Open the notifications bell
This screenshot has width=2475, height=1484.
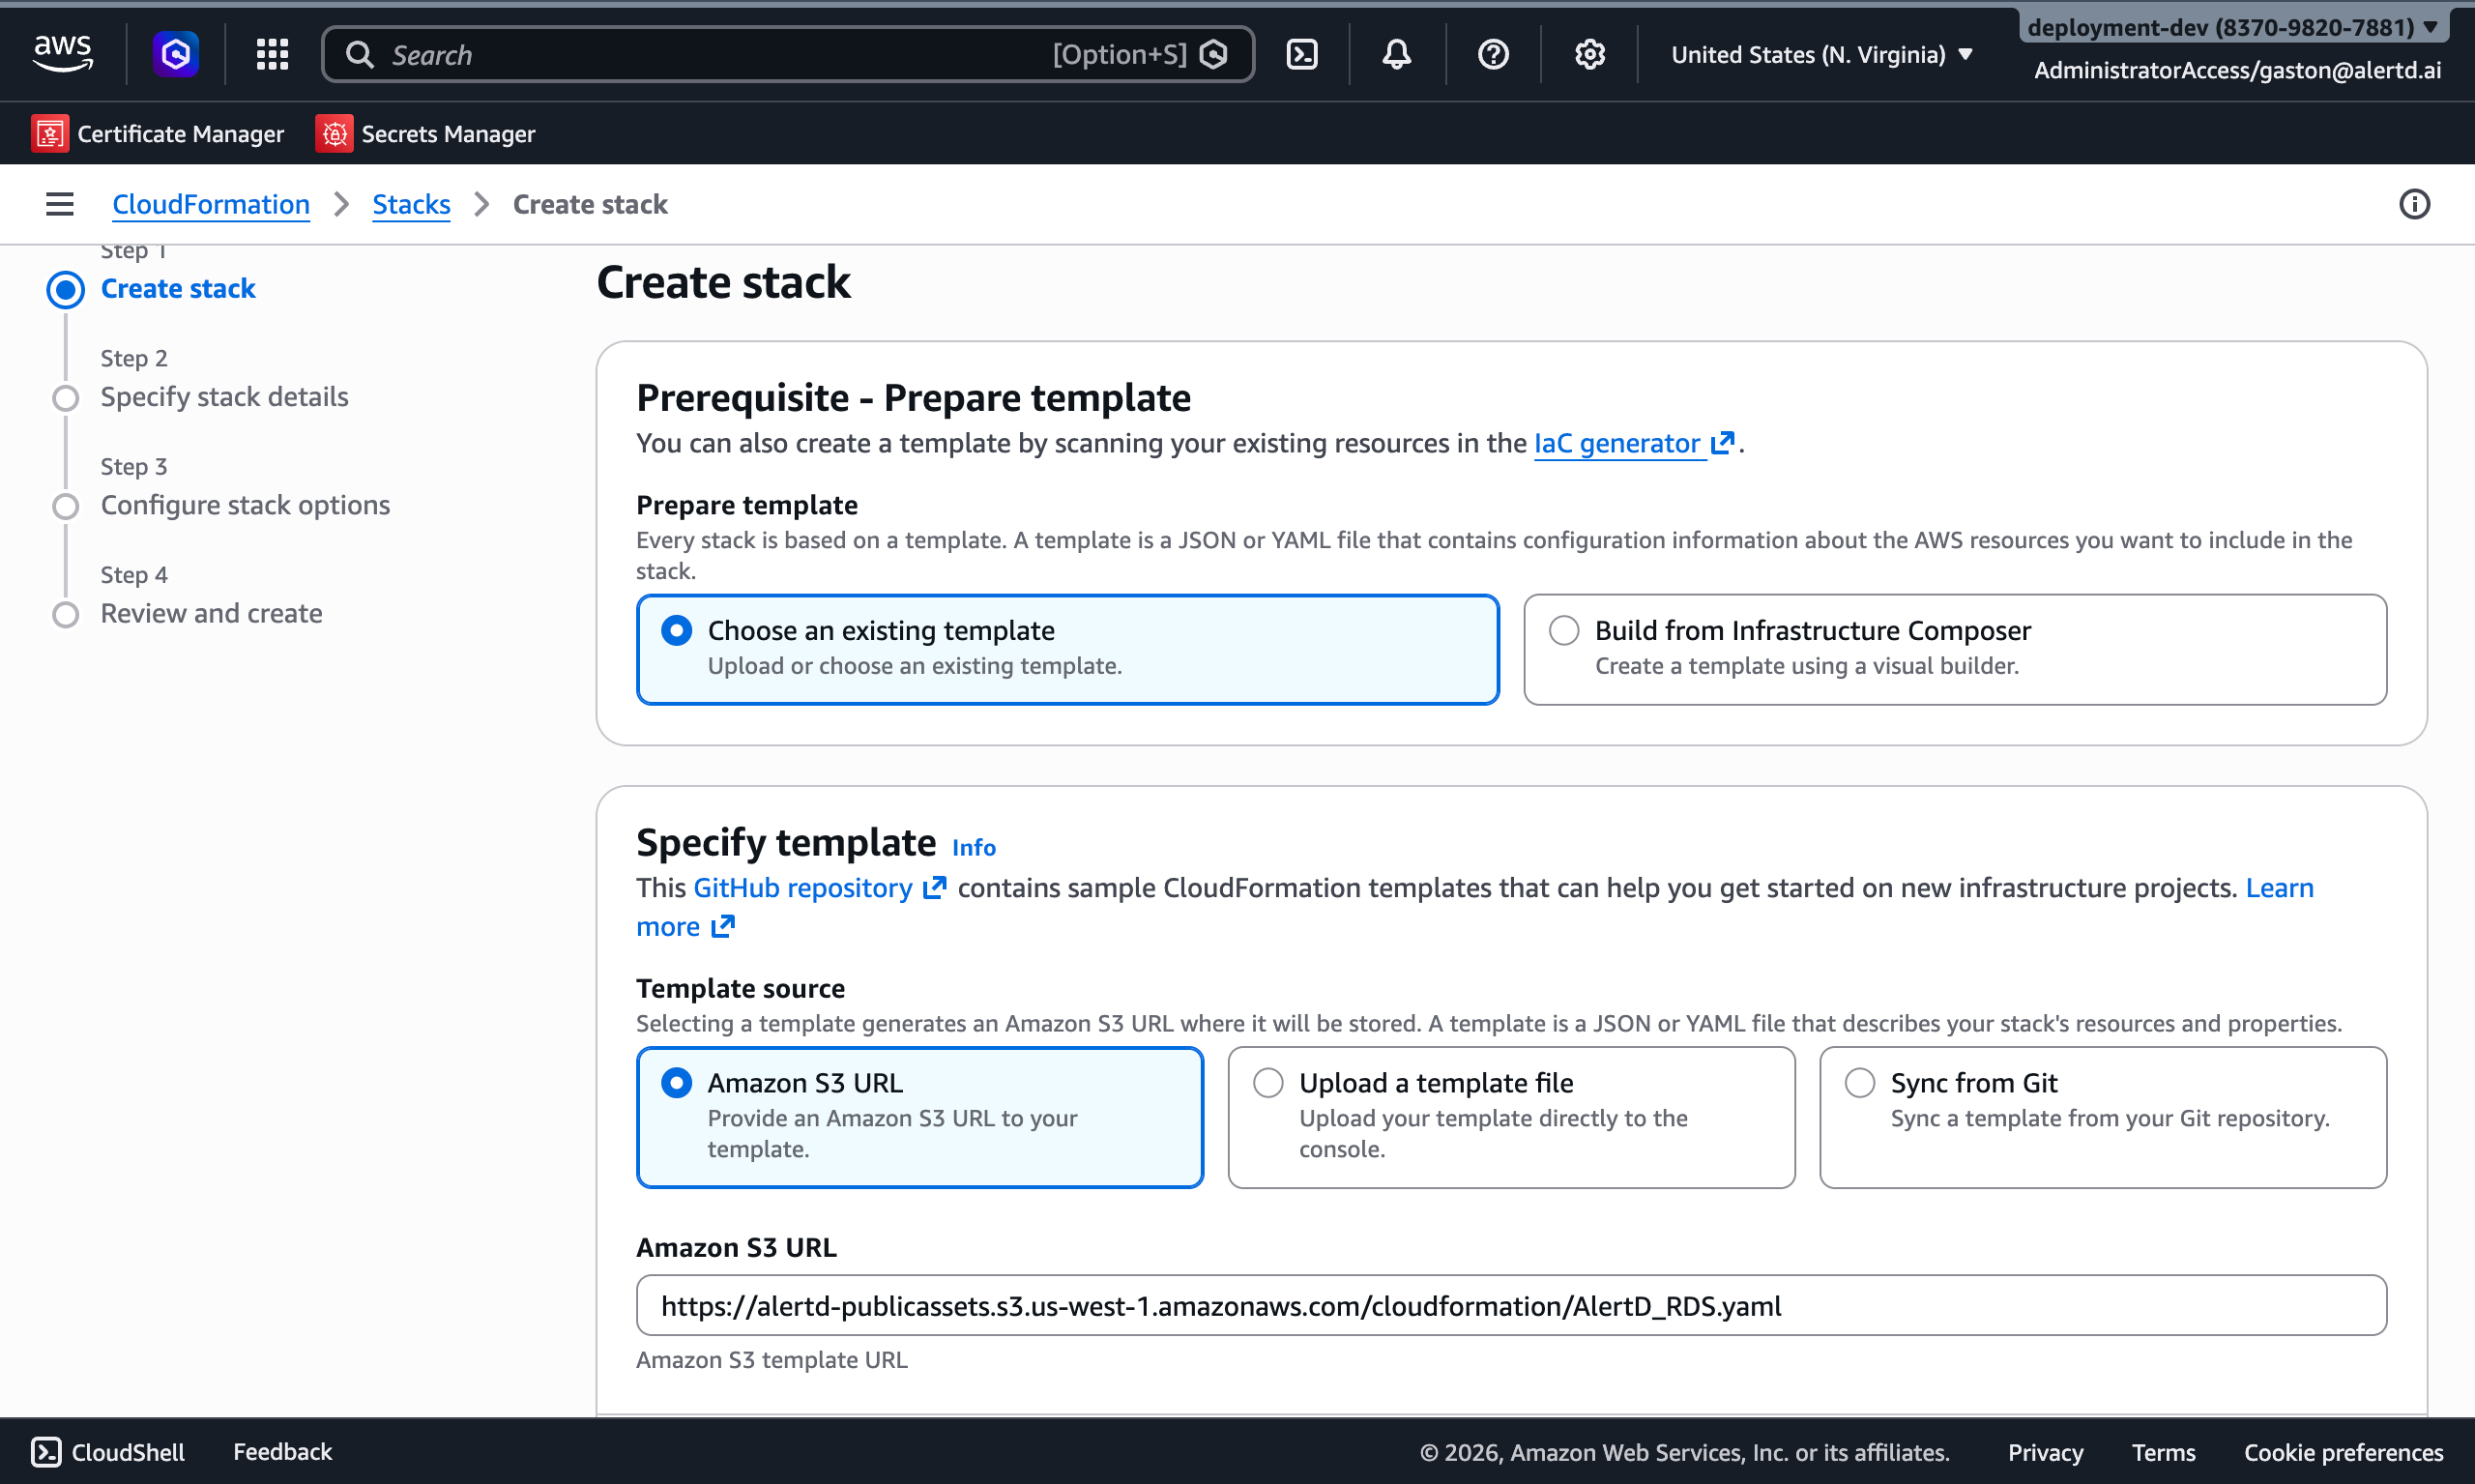pyautogui.click(x=1397, y=54)
